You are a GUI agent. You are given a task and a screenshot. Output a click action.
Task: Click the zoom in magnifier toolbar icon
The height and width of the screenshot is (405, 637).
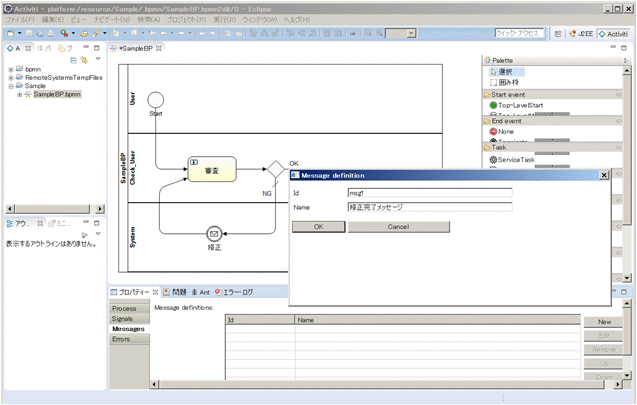point(369,33)
